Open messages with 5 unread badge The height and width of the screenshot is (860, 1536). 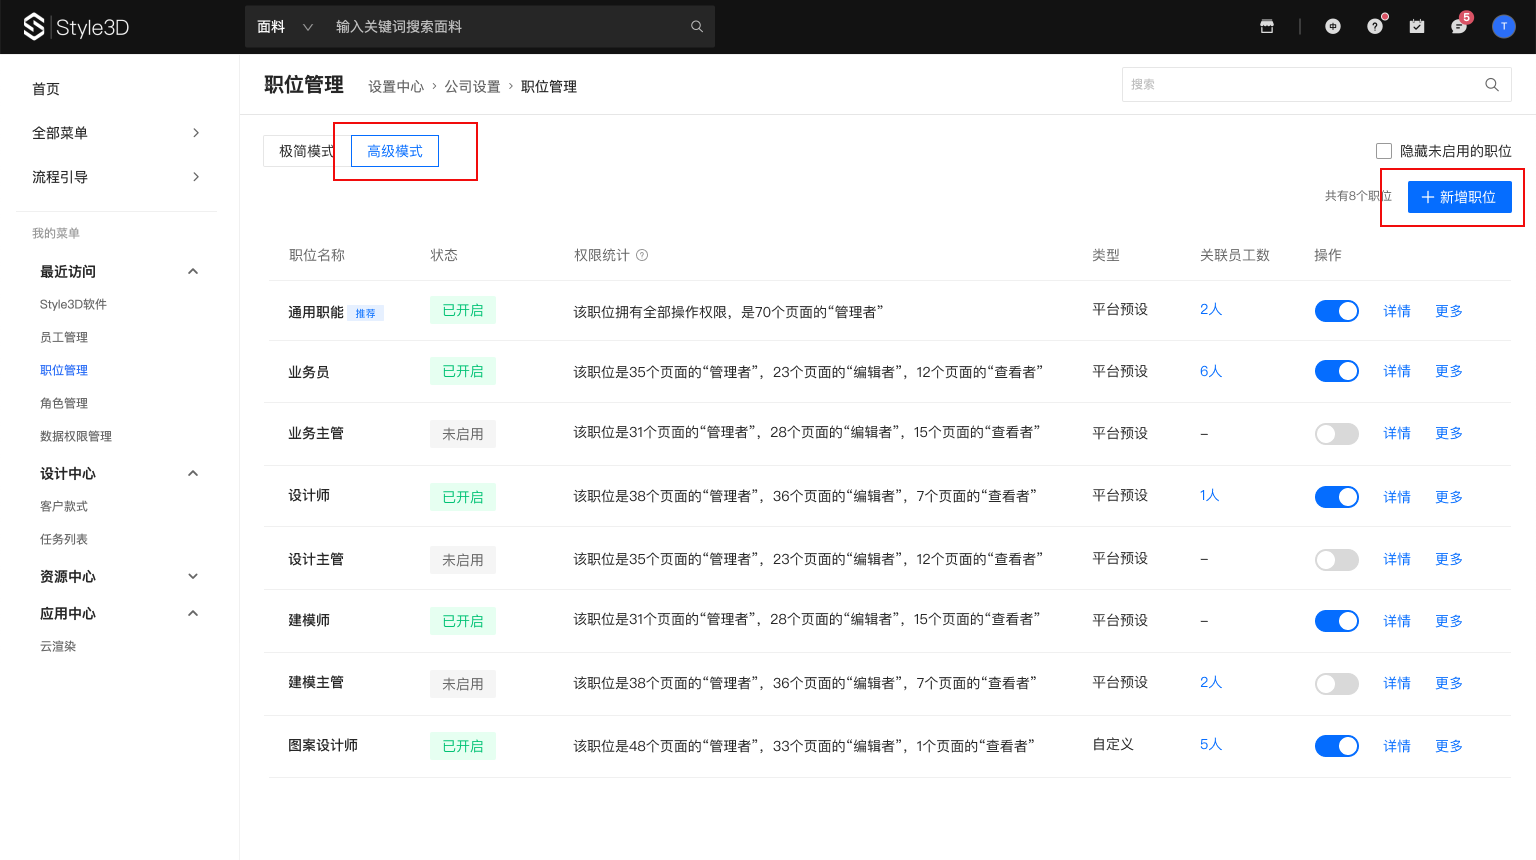coord(1459,27)
